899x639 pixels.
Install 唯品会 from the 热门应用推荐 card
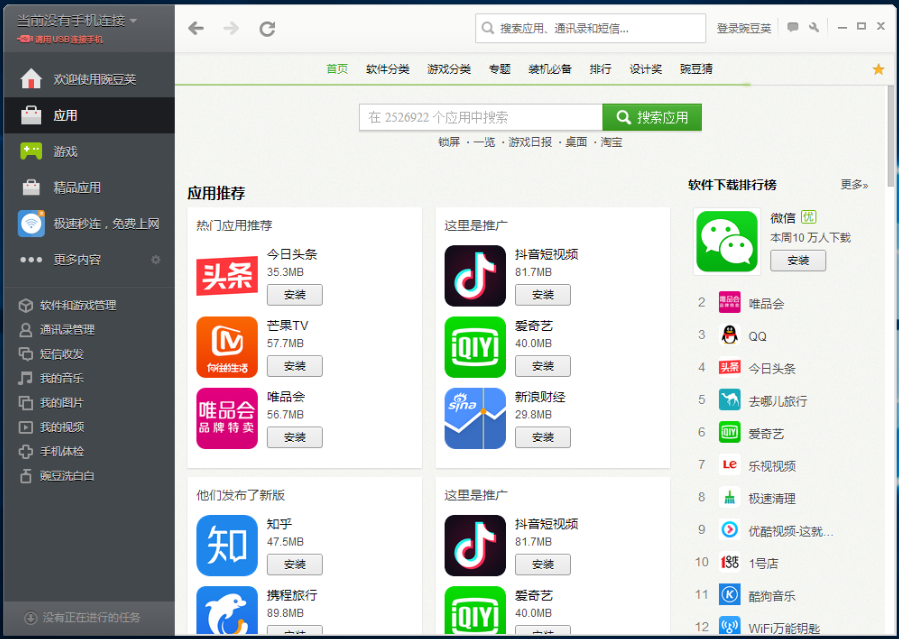click(x=295, y=438)
